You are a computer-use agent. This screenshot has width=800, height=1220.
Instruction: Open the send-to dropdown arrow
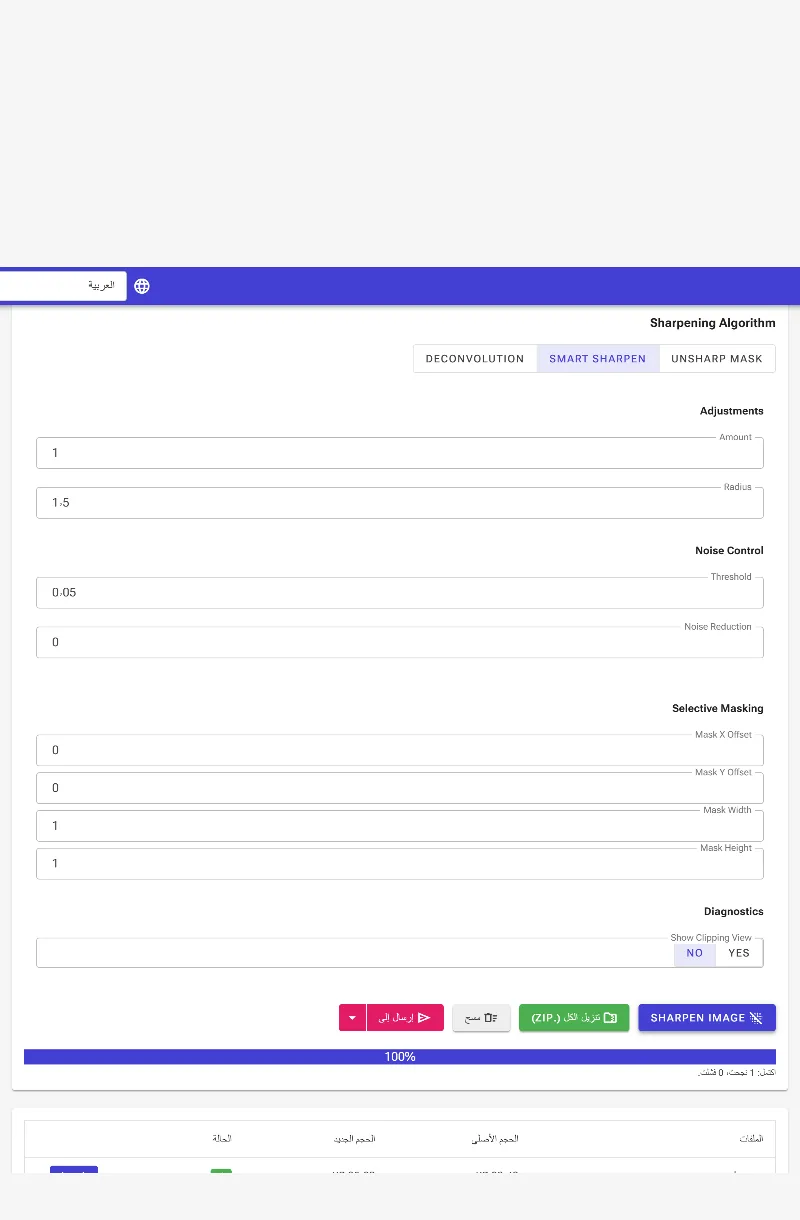(352, 1018)
